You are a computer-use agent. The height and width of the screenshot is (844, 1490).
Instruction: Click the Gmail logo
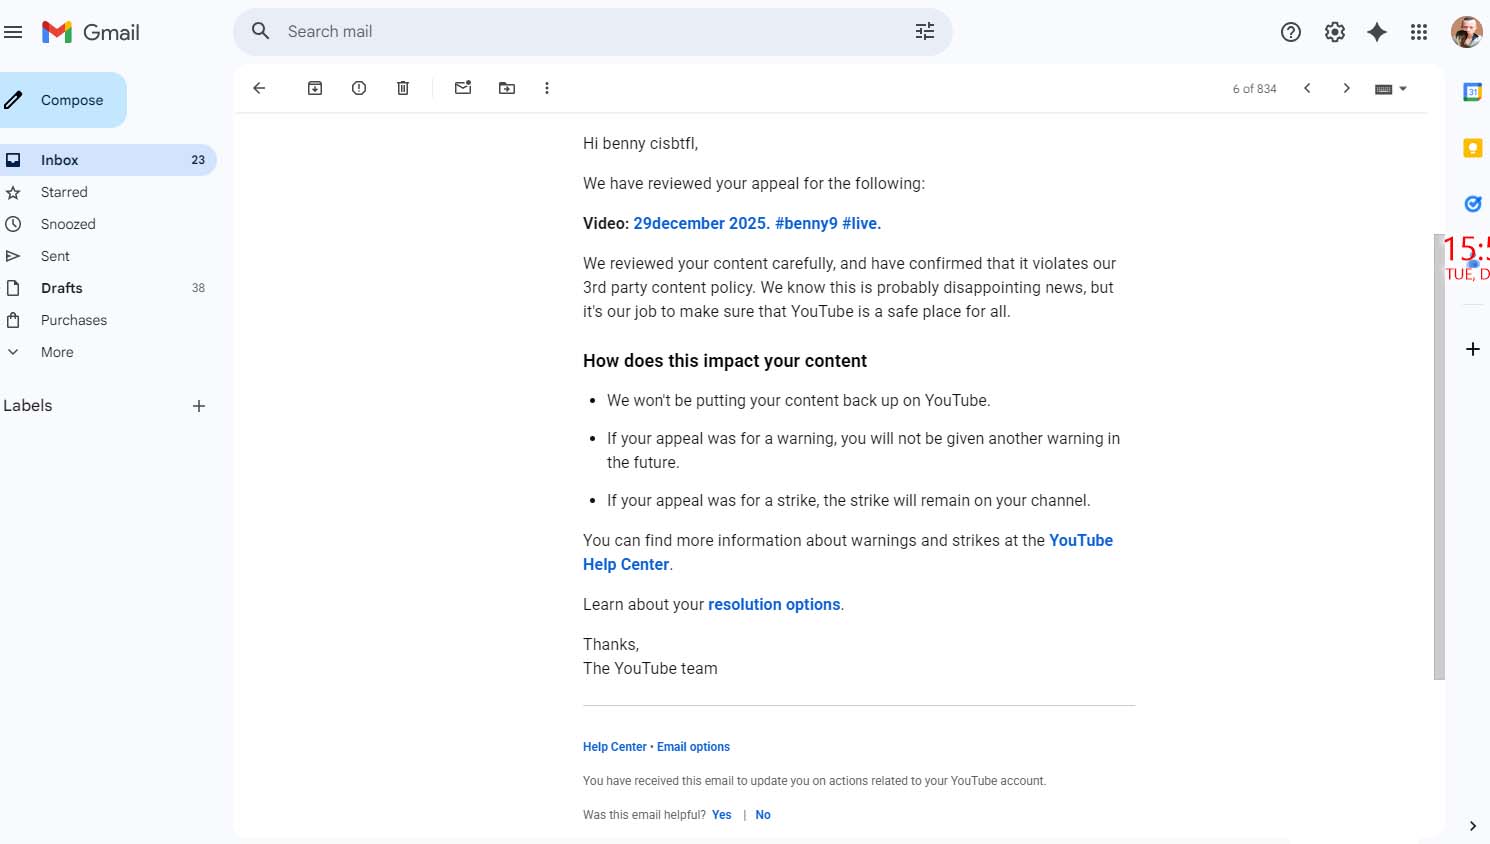[x=91, y=32]
